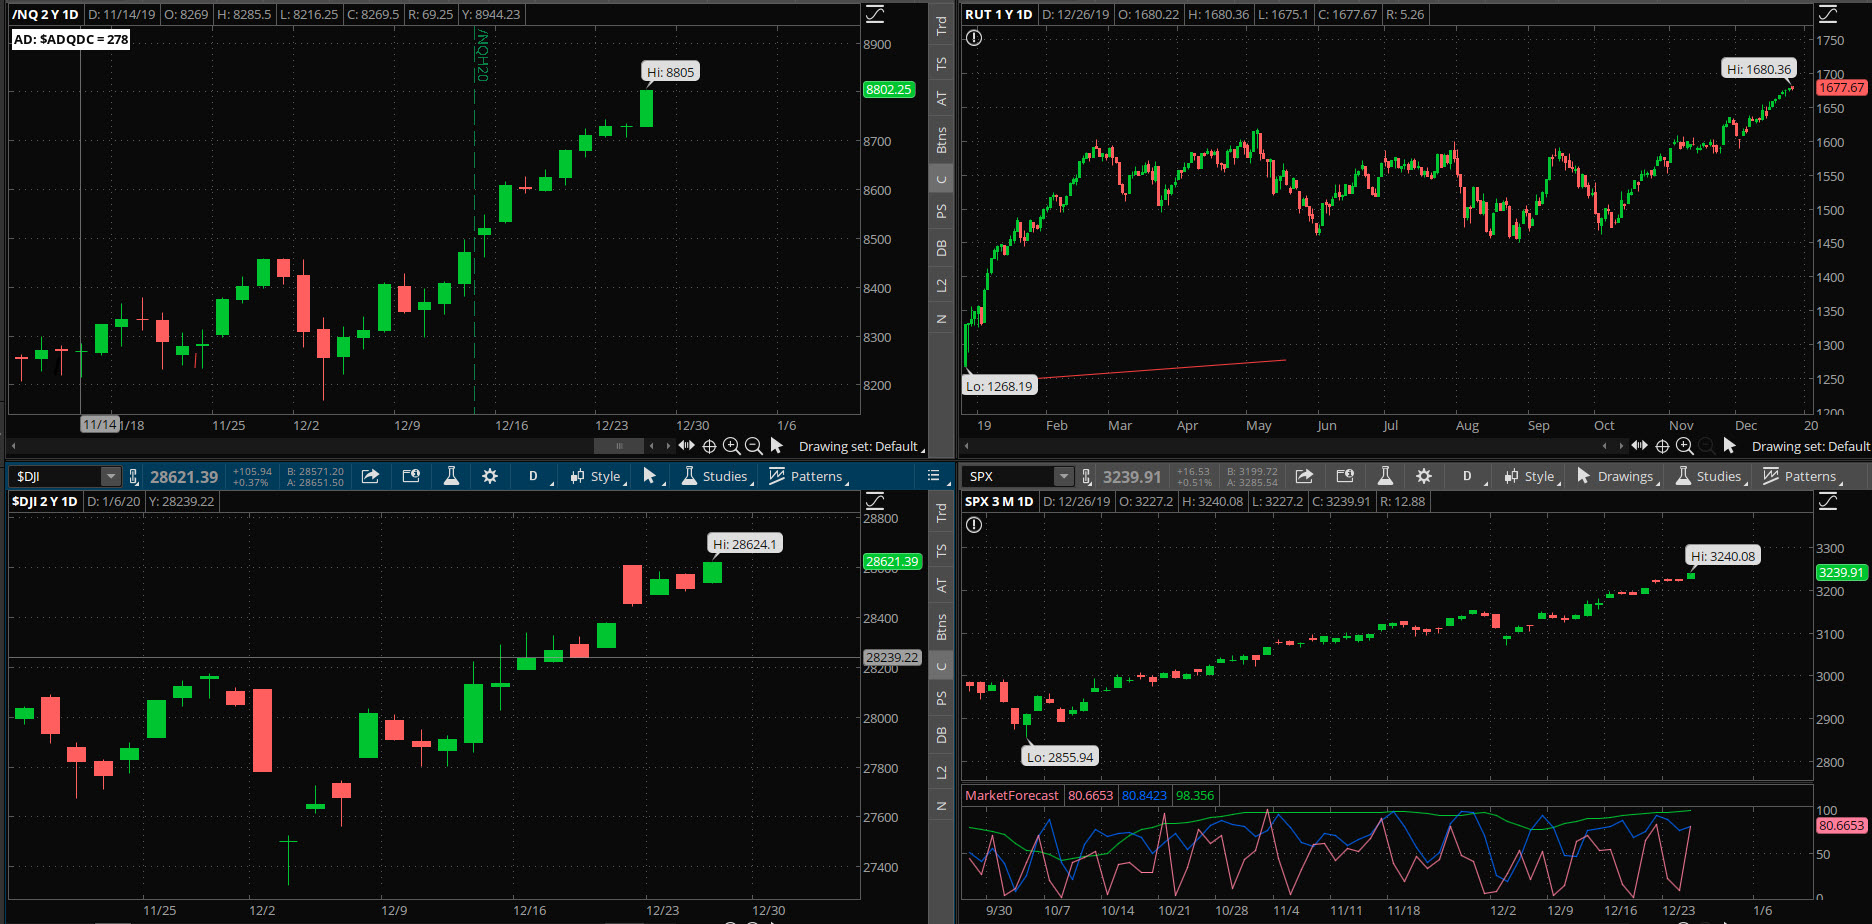
Task: Click MarketForecast study label
Action: tap(1011, 796)
